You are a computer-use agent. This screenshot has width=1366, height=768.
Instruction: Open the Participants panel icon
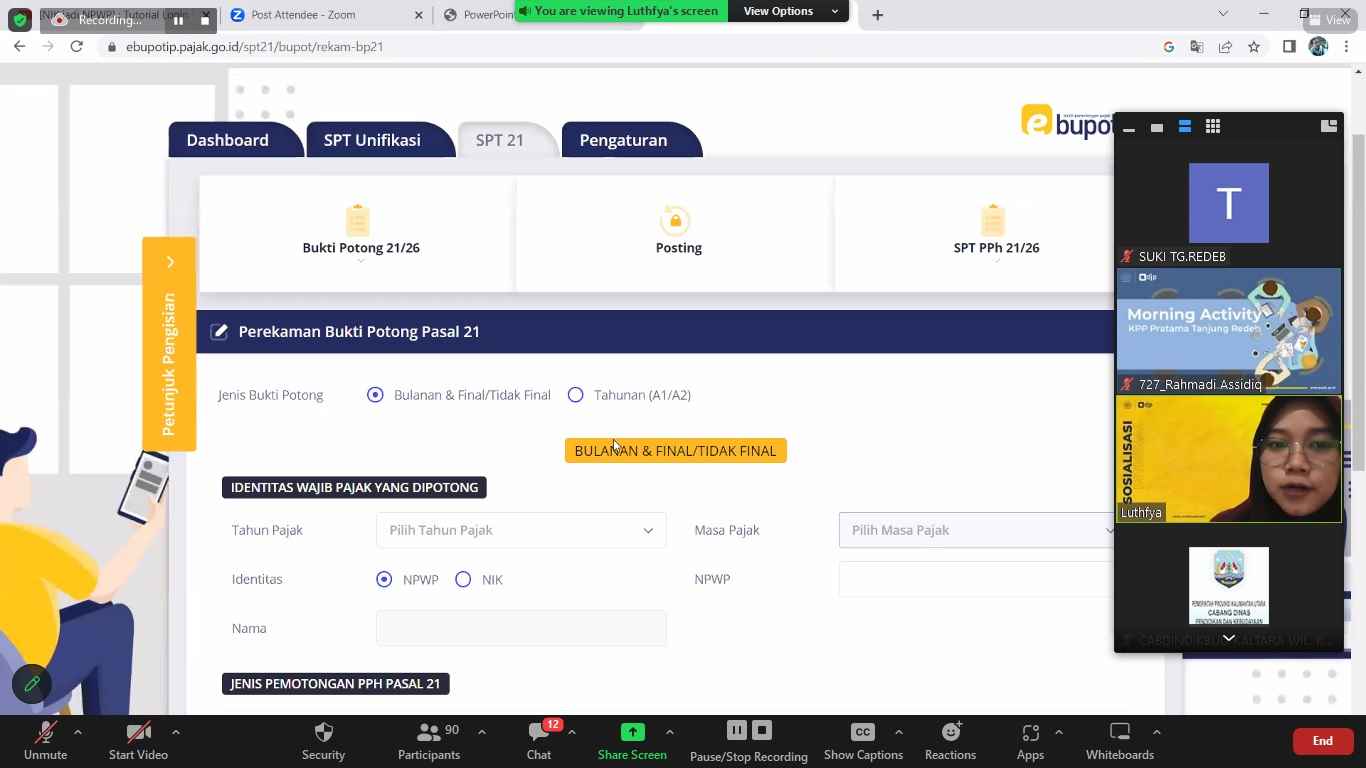(429, 733)
